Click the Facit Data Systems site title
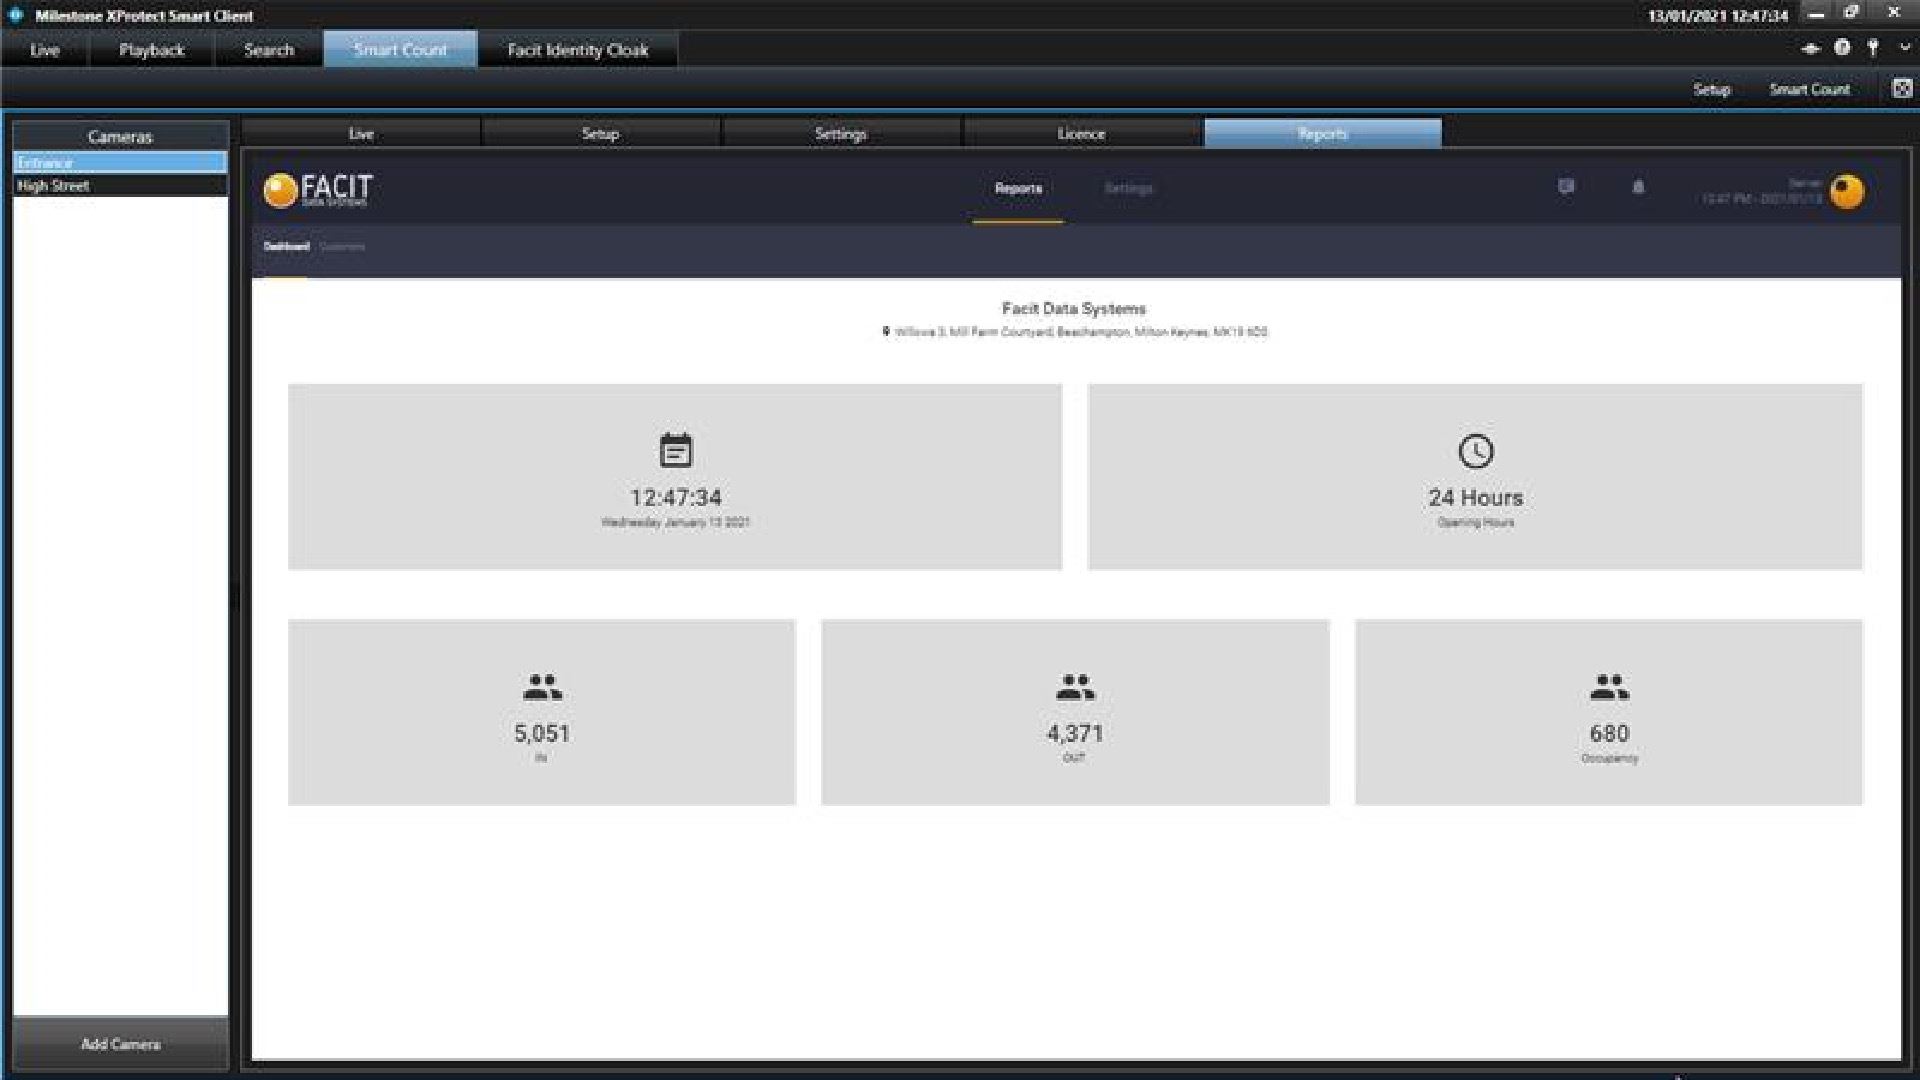This screenshot has height=1080, width=1920. [1074, 309]
